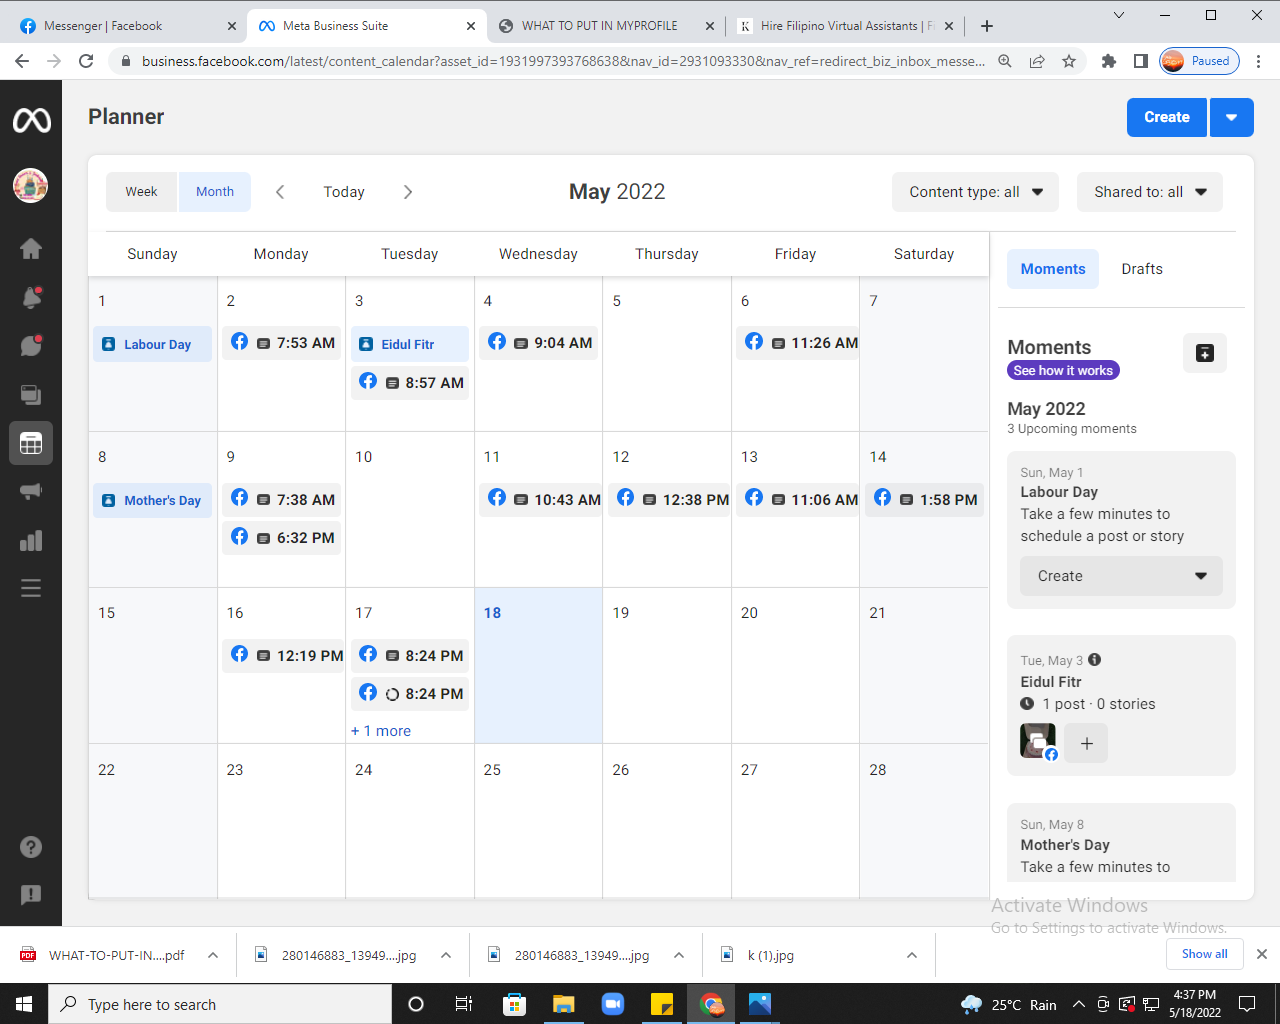
Task: Switch planner to Month view
Action: (215, 192)
